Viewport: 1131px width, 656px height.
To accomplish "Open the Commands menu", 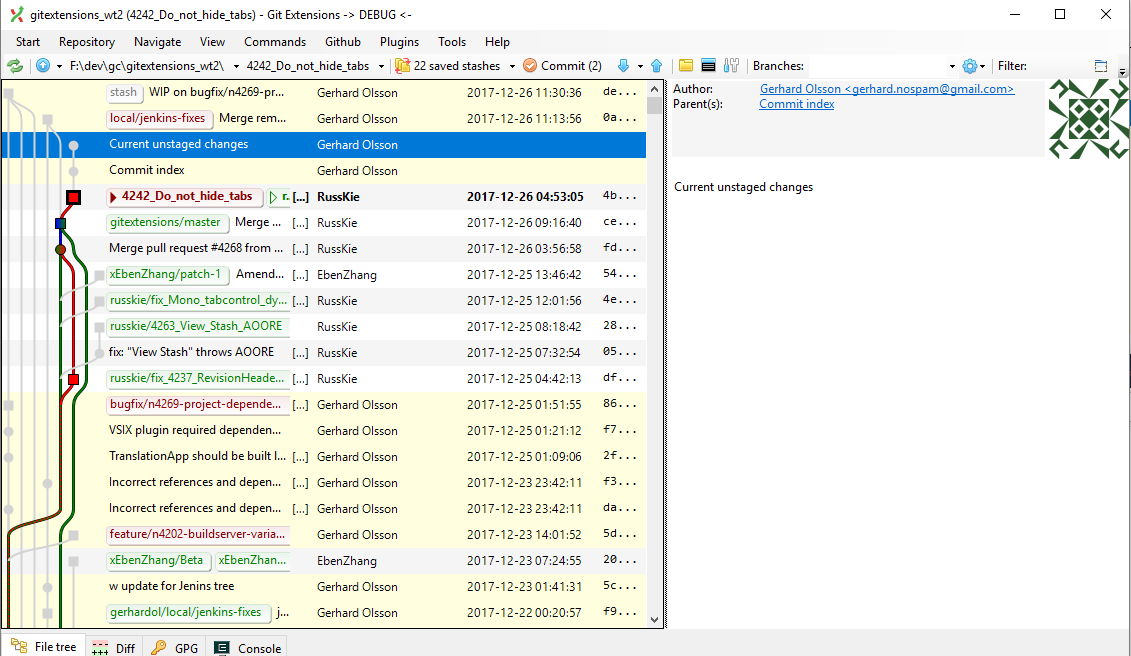I will click(275, 41).
